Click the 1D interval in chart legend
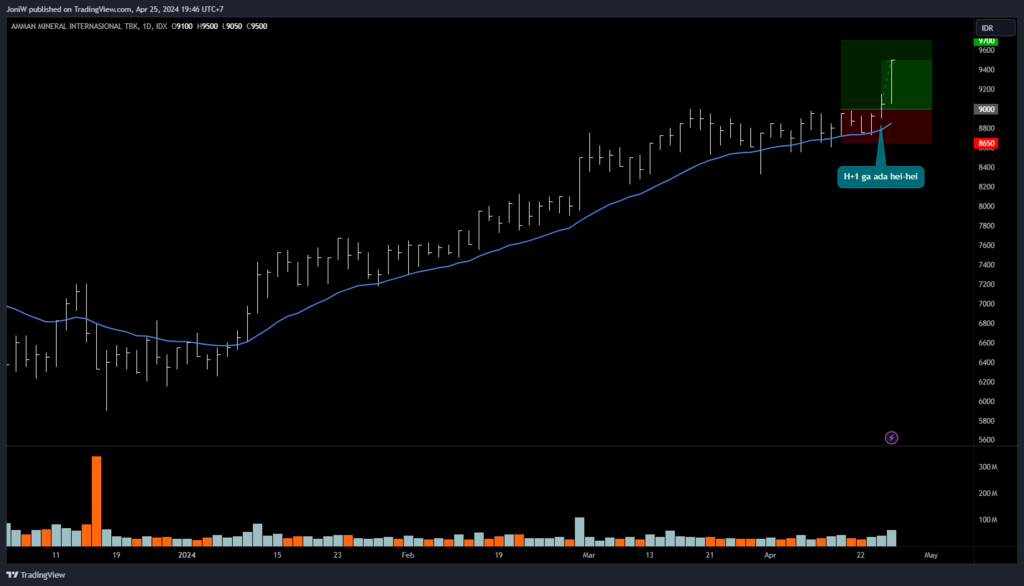Image resolution: width=1024 pixels, height=586 pixels. [137, 27]
